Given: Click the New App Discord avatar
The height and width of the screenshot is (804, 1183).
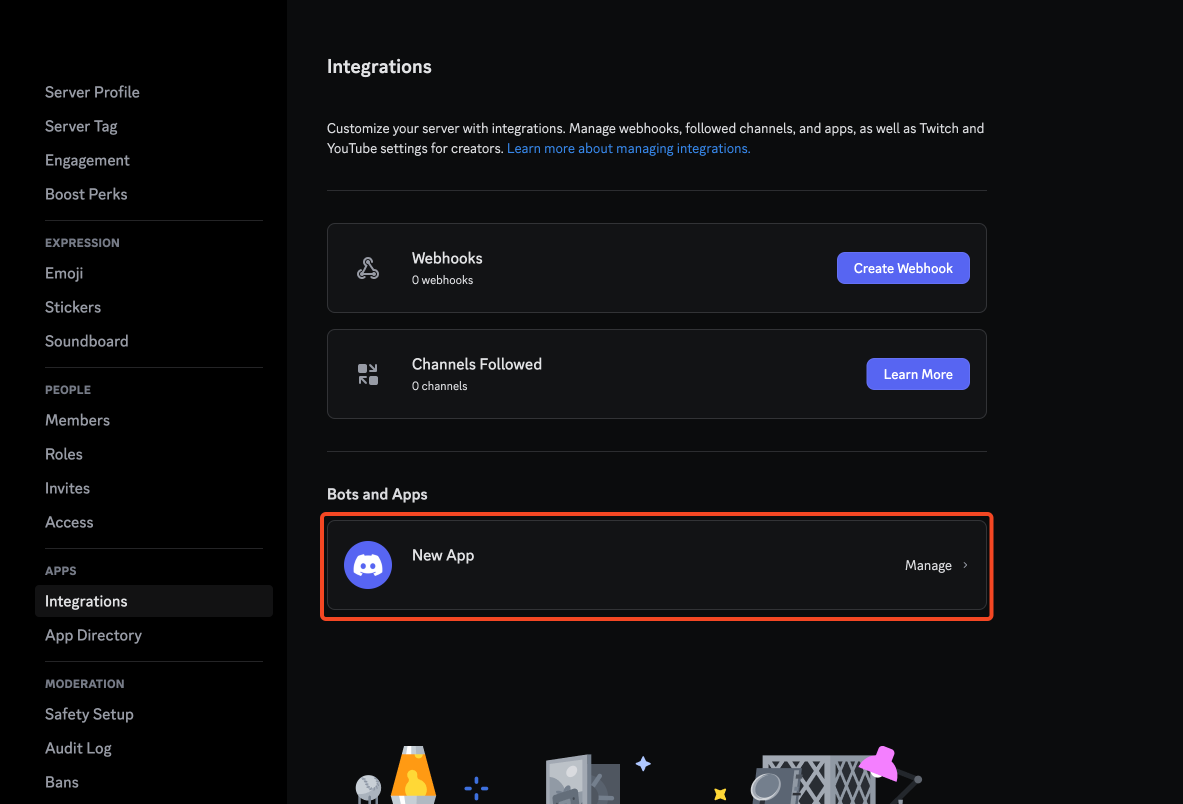Looking at the screenshot, I should tap(368, 565).
